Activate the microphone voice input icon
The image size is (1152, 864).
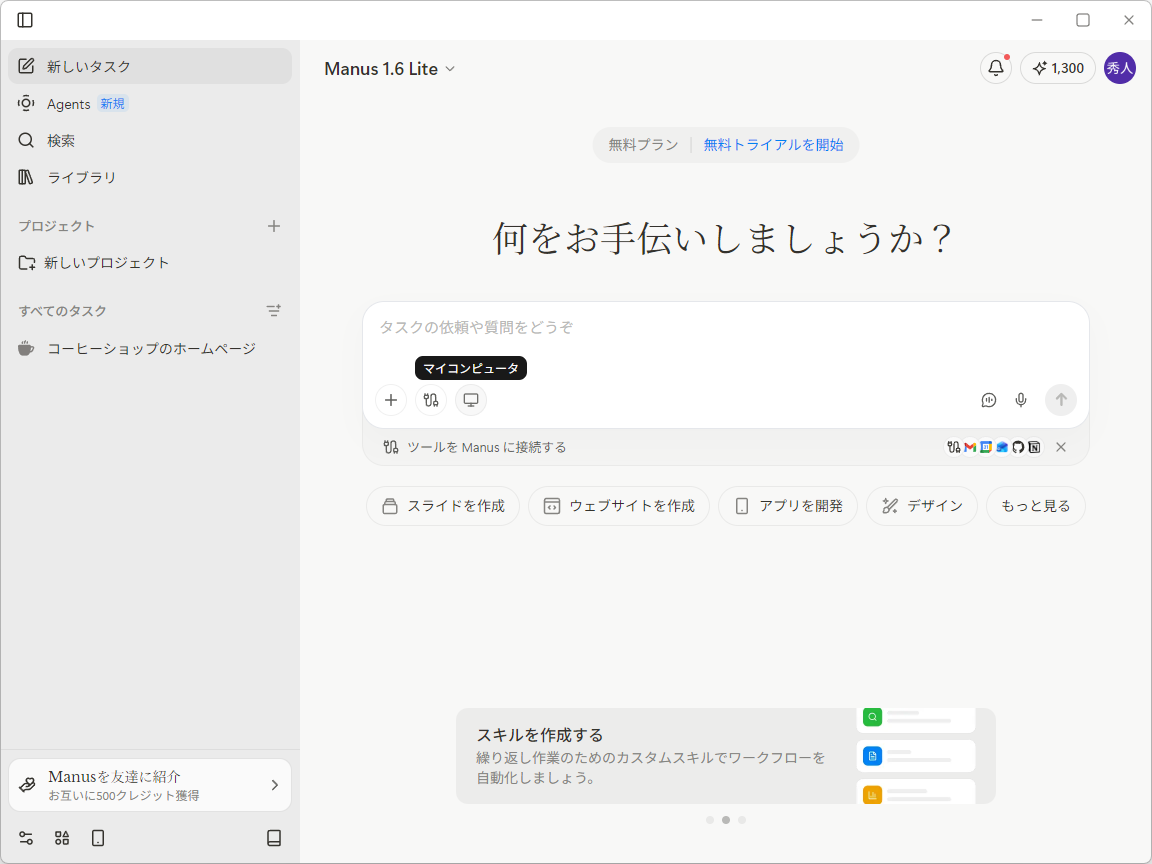coord(1021,400)
